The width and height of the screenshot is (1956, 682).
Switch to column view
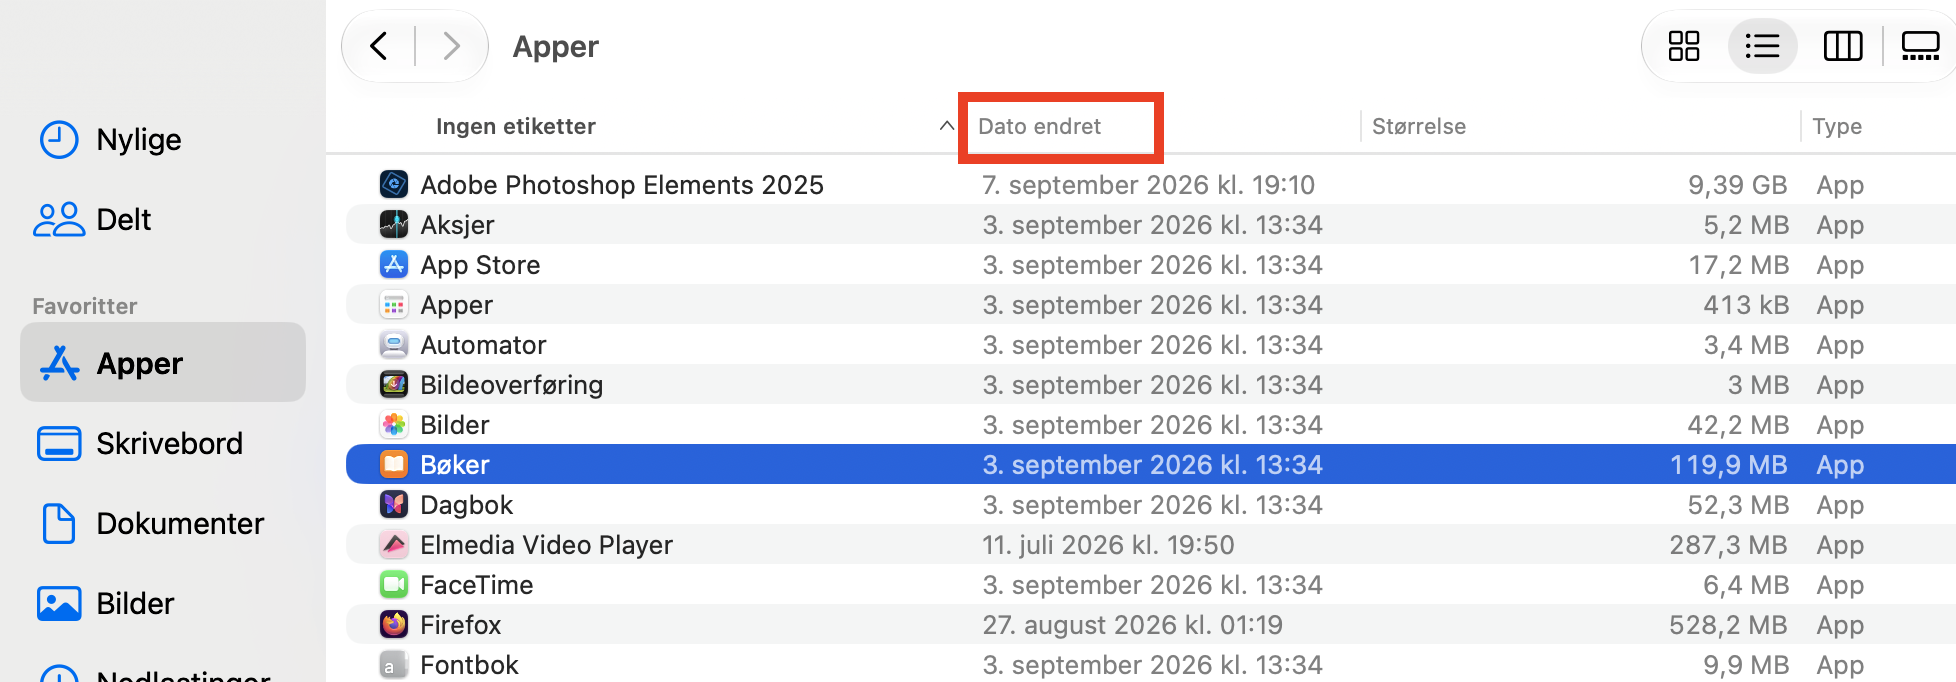point(1842,46)
